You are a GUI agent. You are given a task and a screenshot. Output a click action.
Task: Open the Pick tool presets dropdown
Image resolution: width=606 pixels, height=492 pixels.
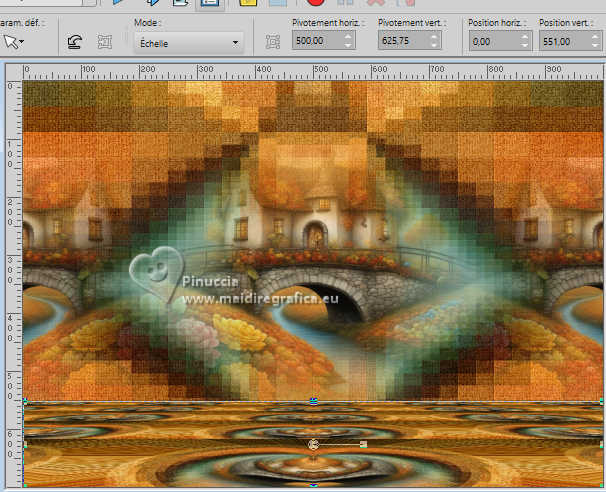[x=14, y=41]
